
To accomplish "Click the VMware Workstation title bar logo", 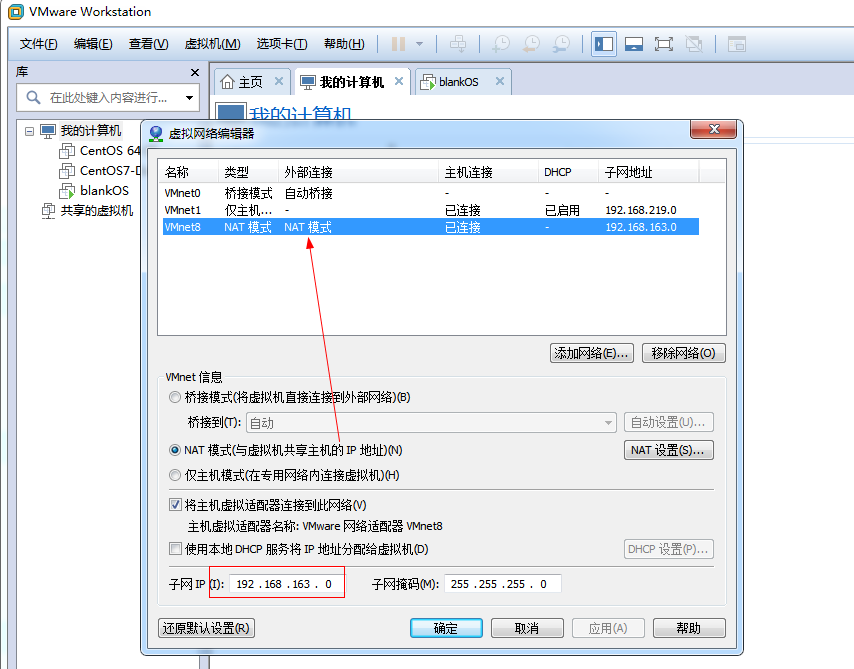I will click(16, 11).
